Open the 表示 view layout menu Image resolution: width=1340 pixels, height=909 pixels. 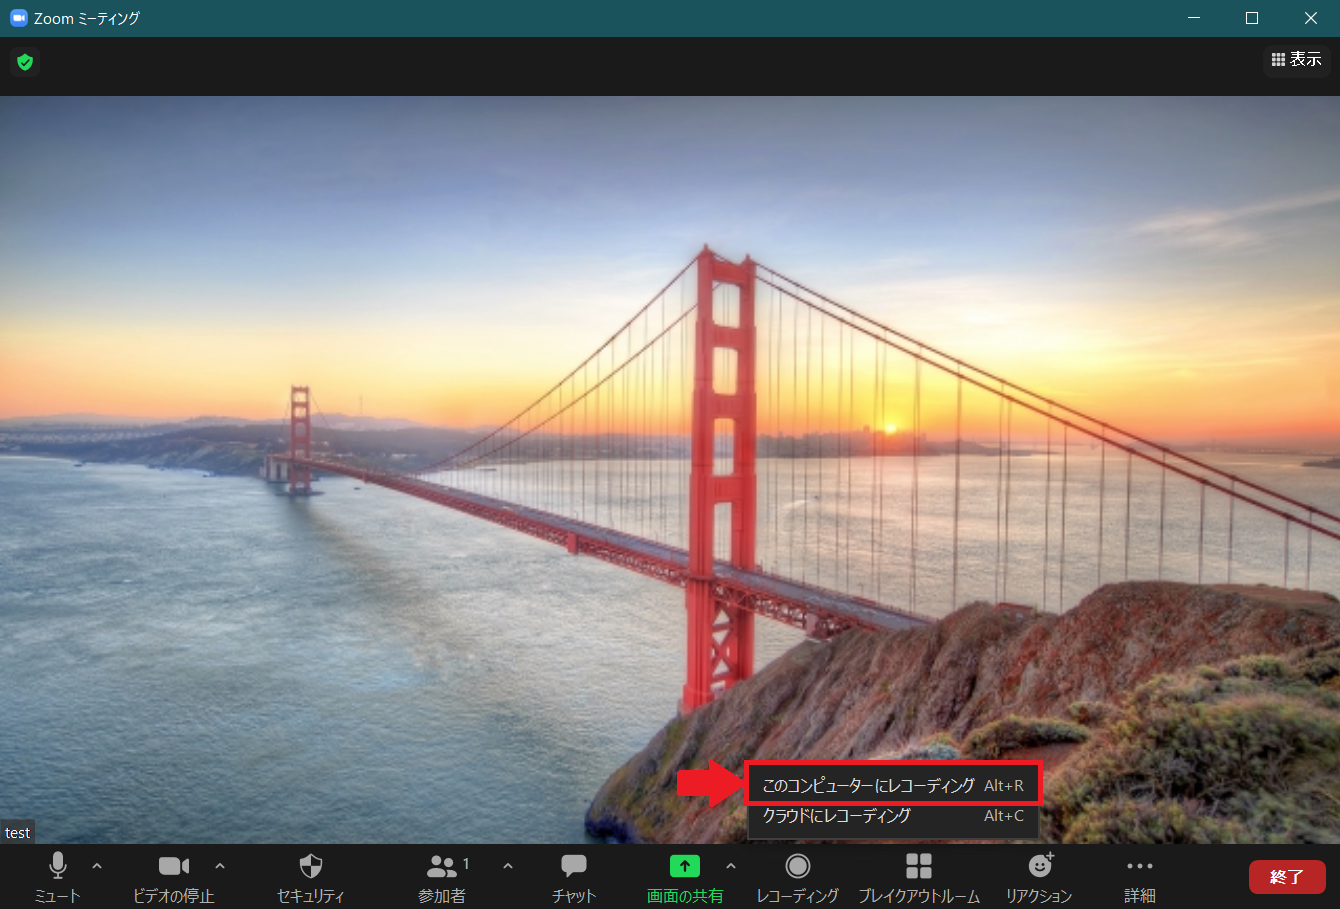click(1296, 60)
